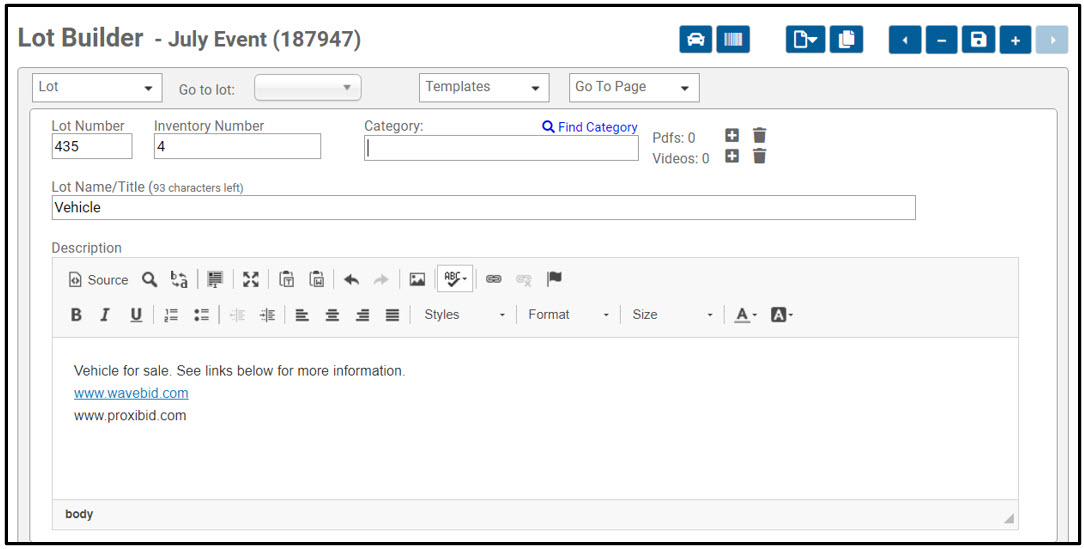
Task: Add new lot with plus button
Action: [x=1015, y=40]
